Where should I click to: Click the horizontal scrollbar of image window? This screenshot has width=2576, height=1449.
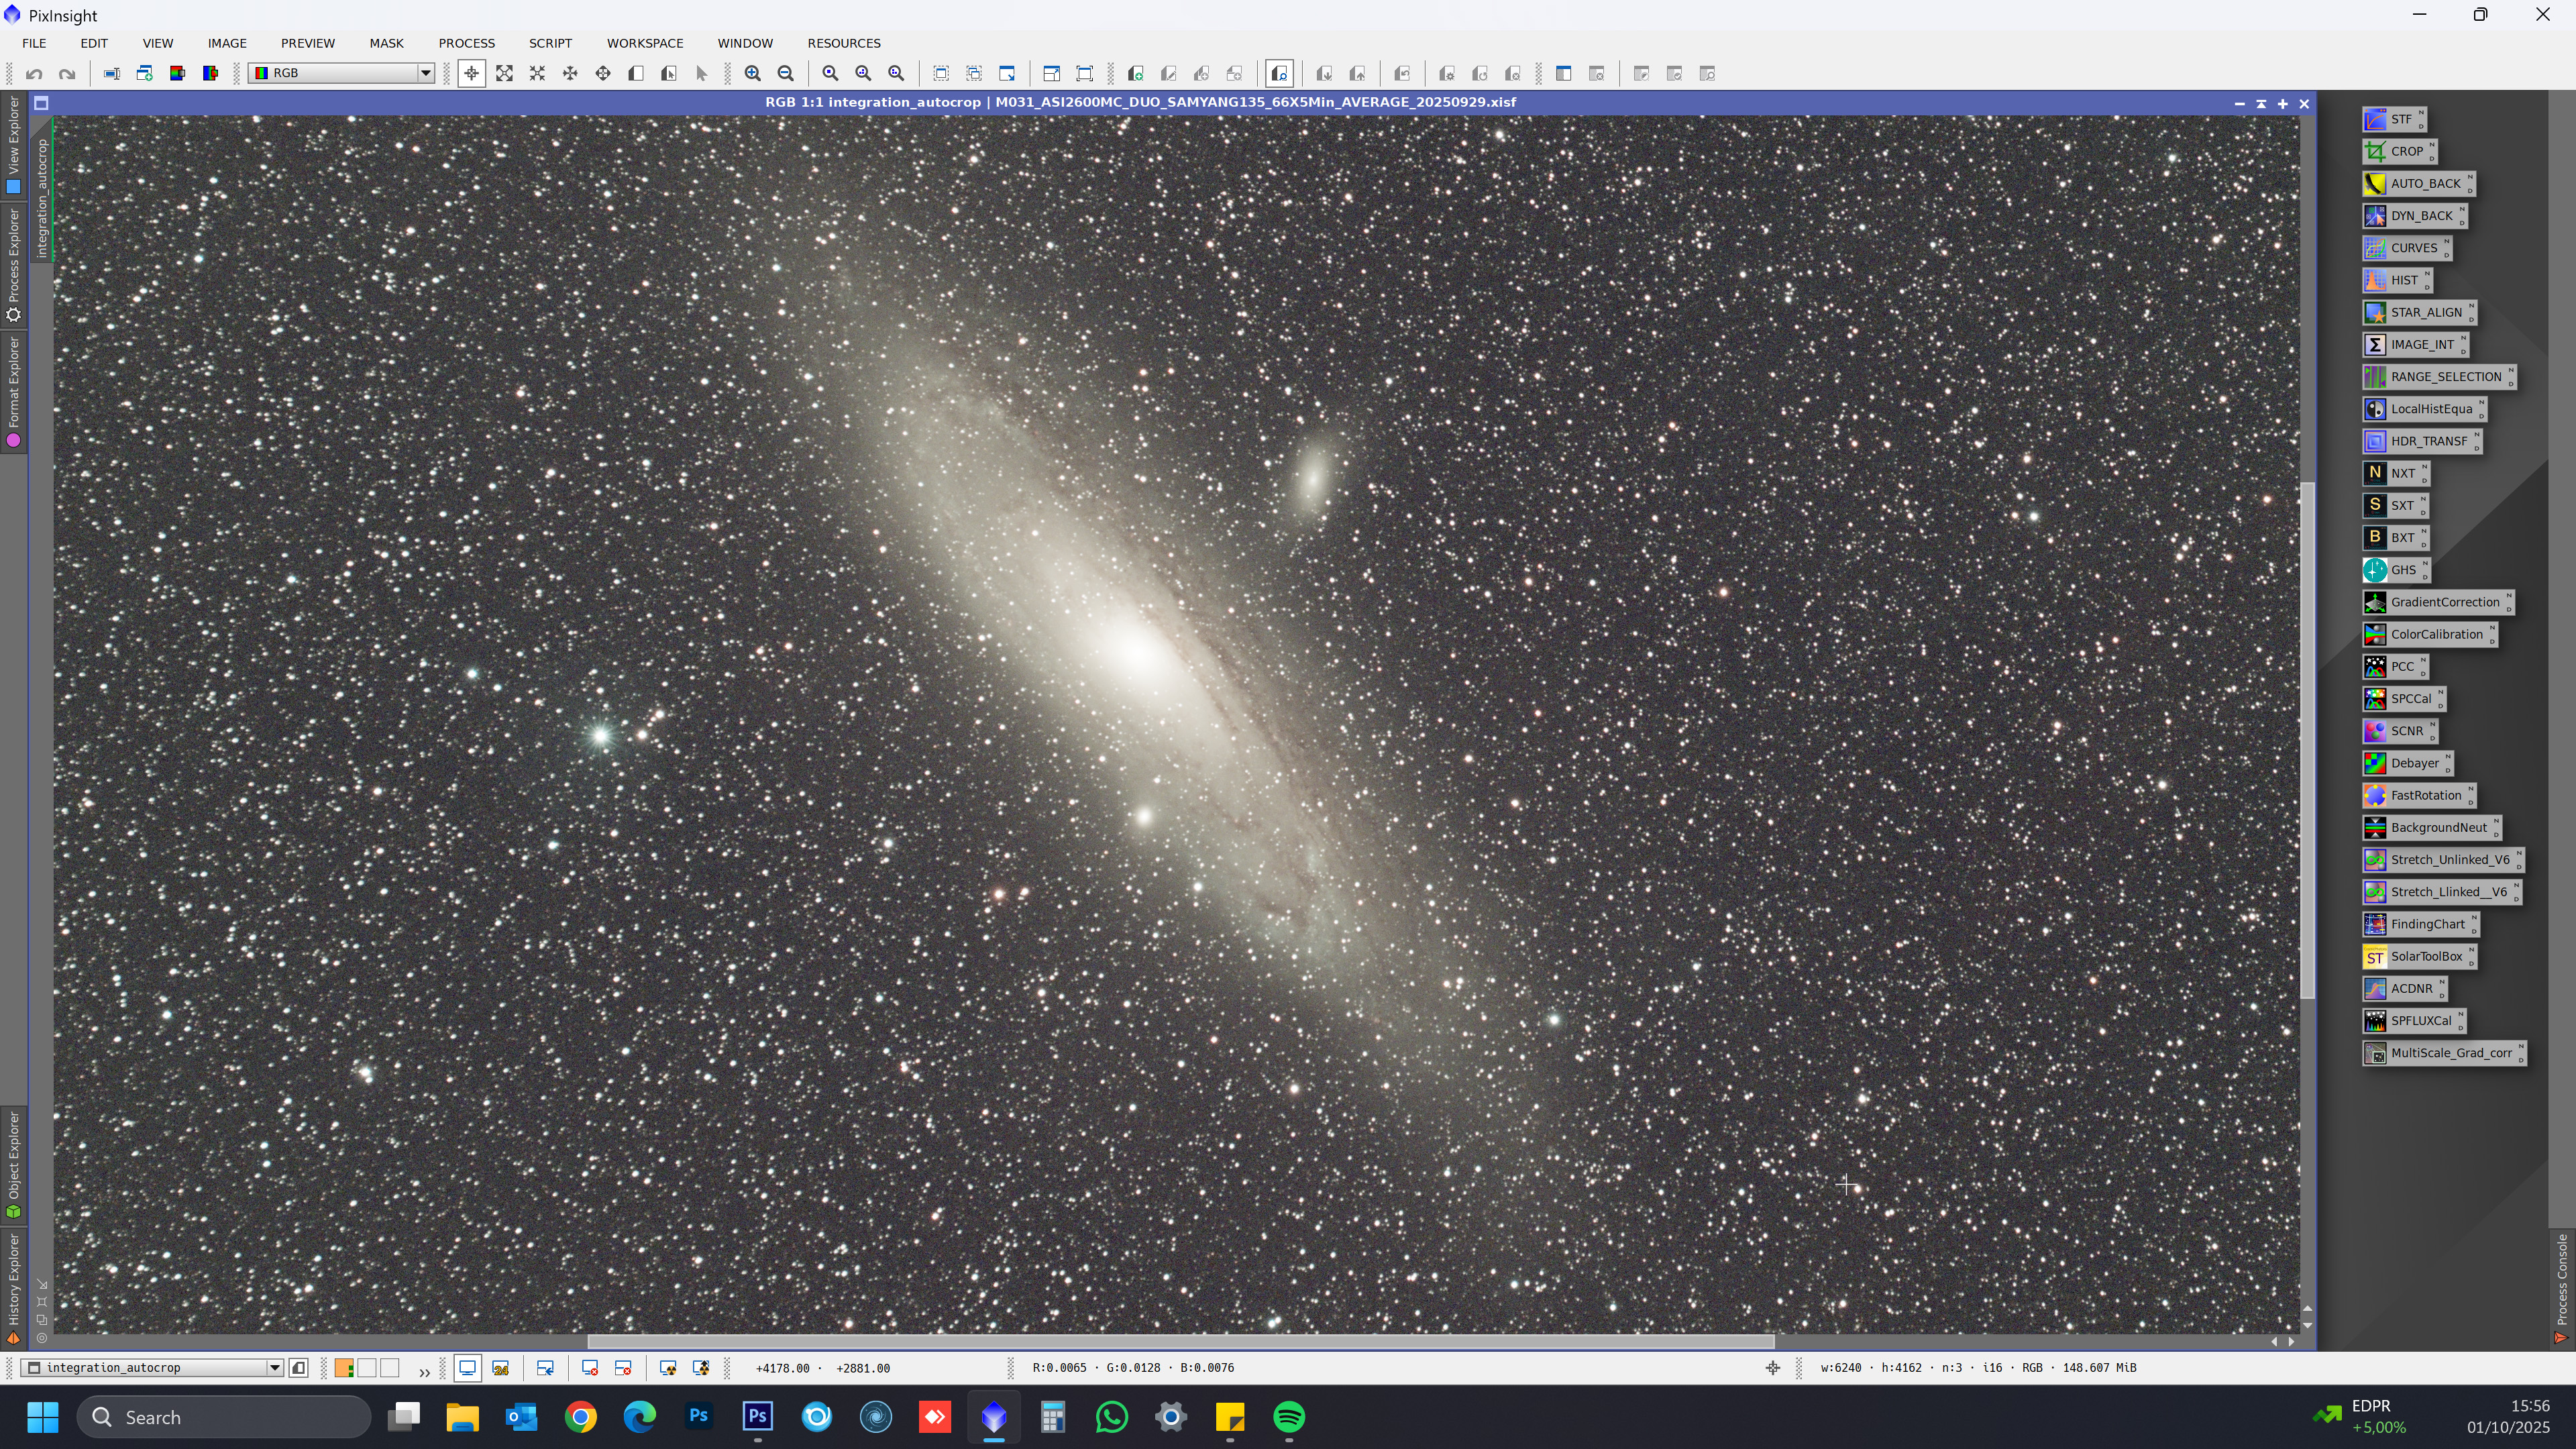(x=1180, y=1341)
